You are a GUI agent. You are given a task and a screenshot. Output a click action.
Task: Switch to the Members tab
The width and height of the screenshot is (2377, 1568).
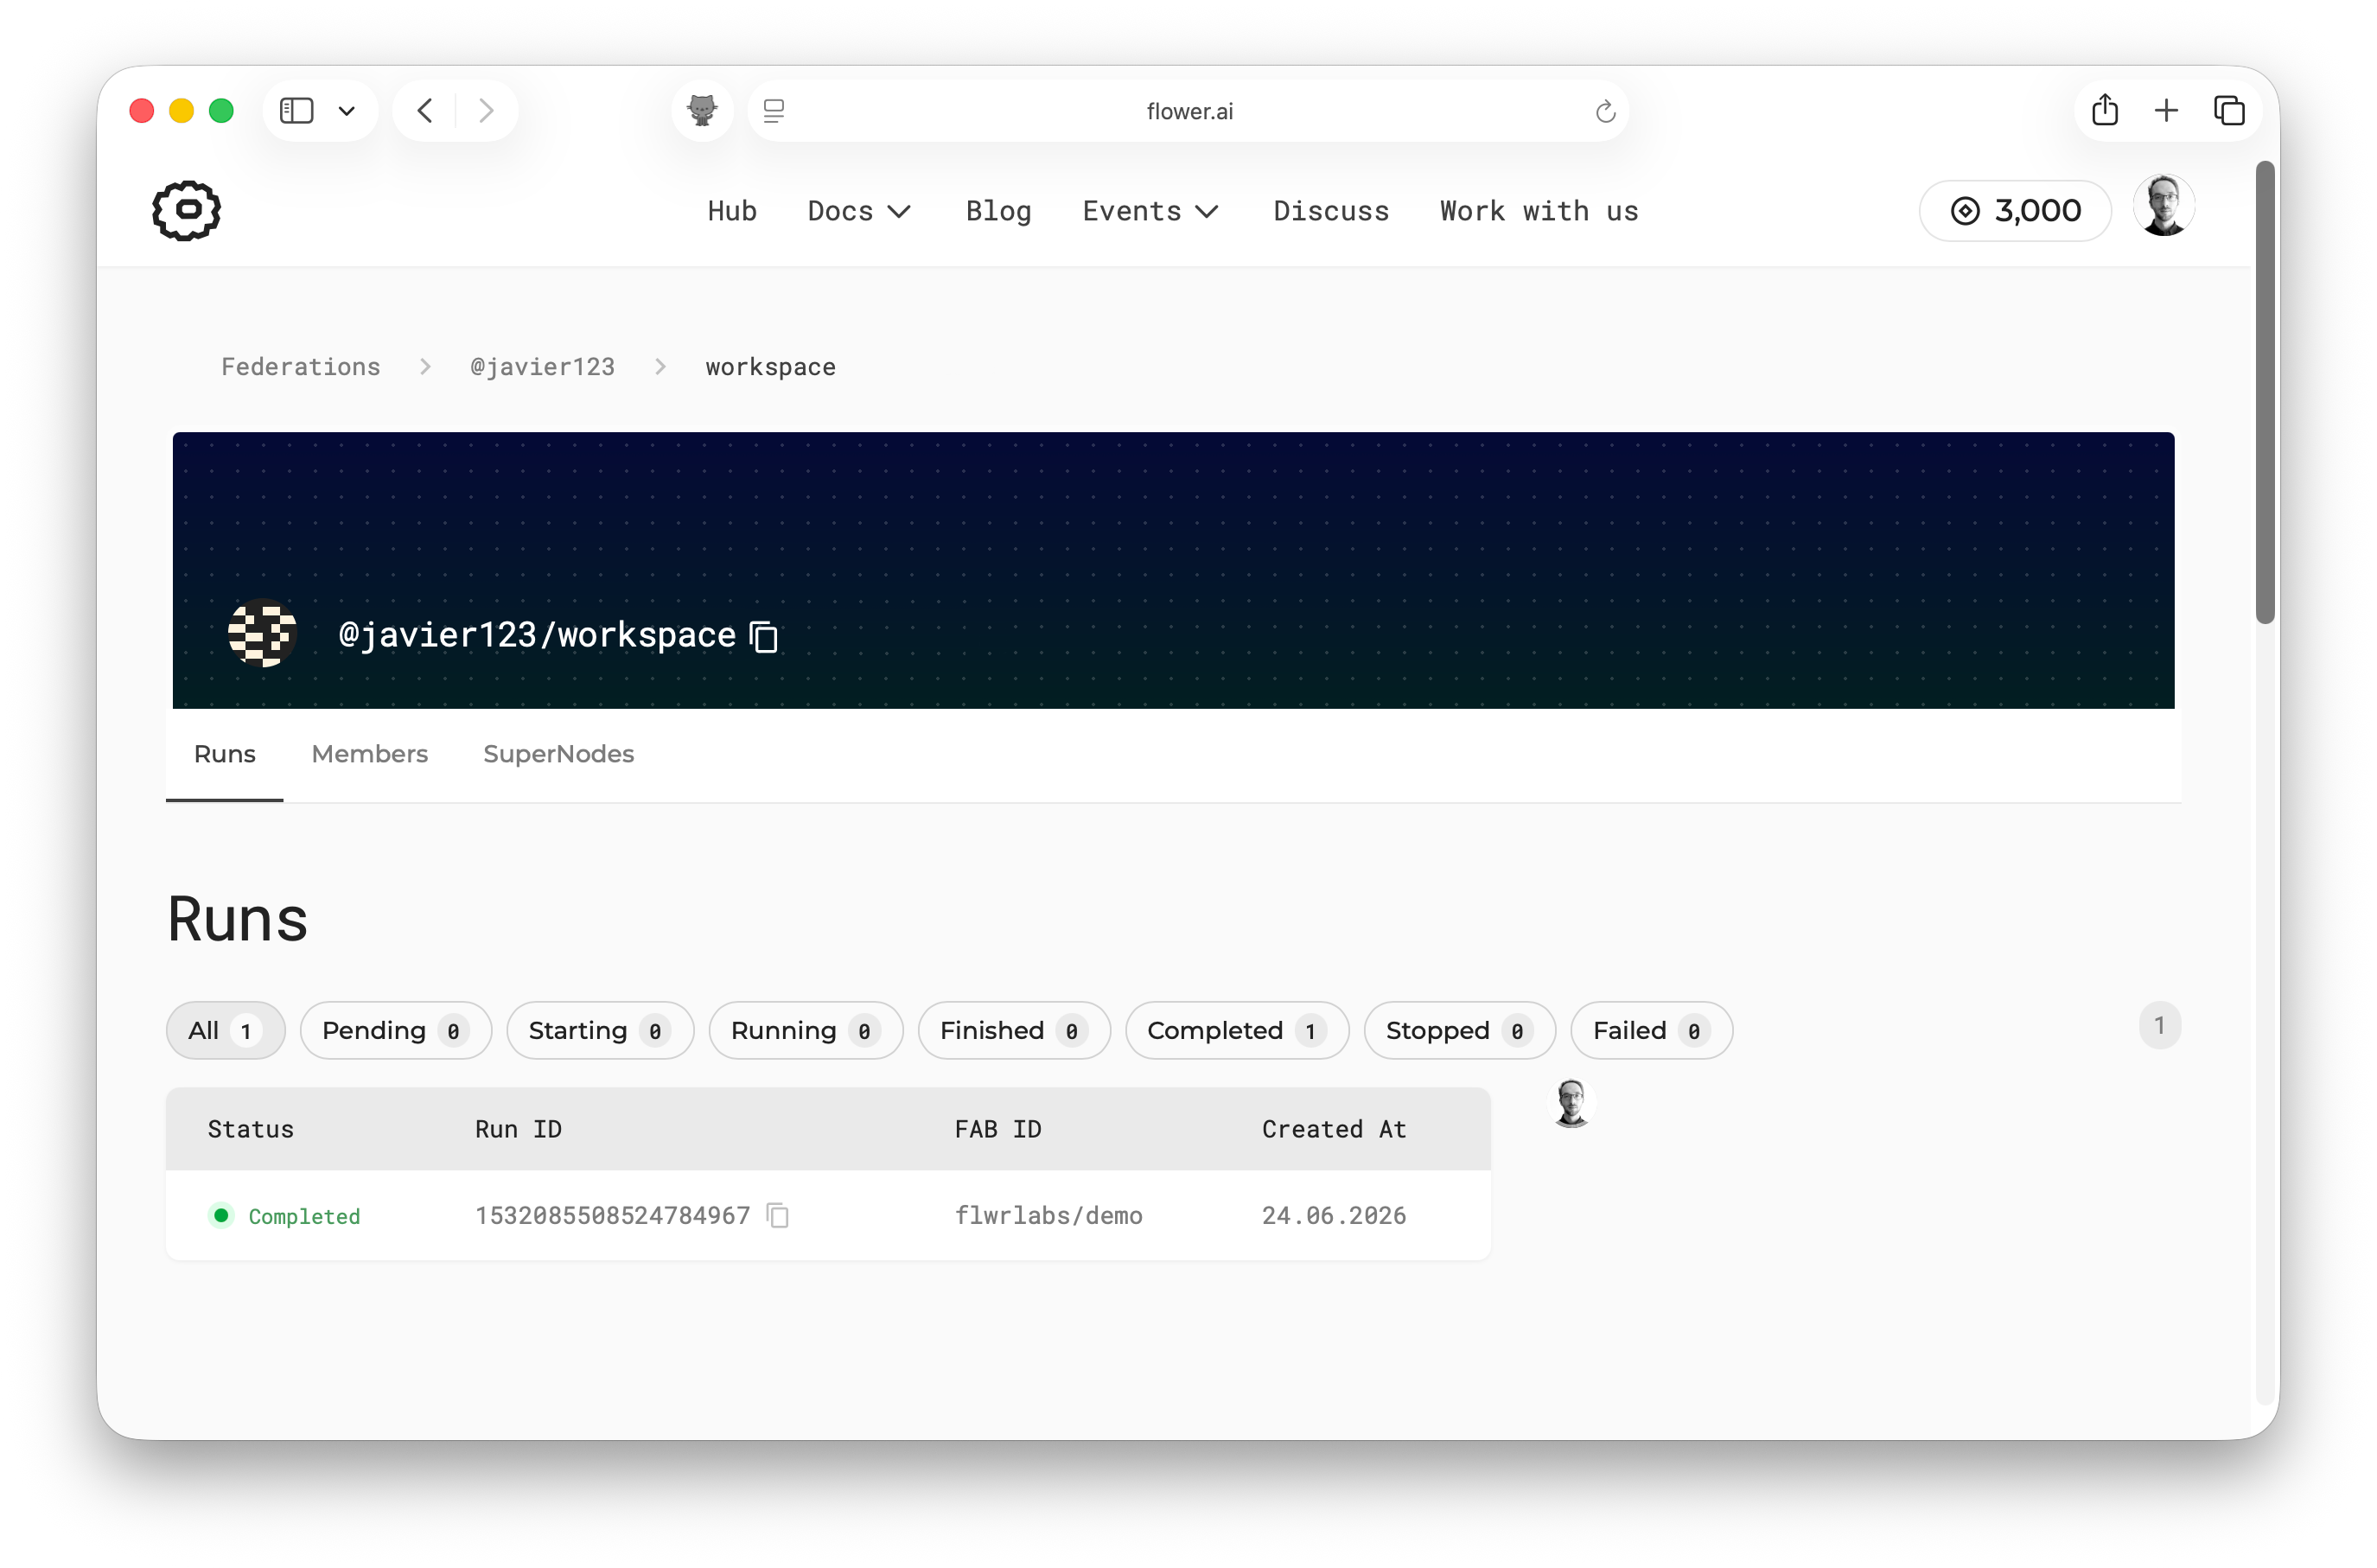click(x=370, y=754)
